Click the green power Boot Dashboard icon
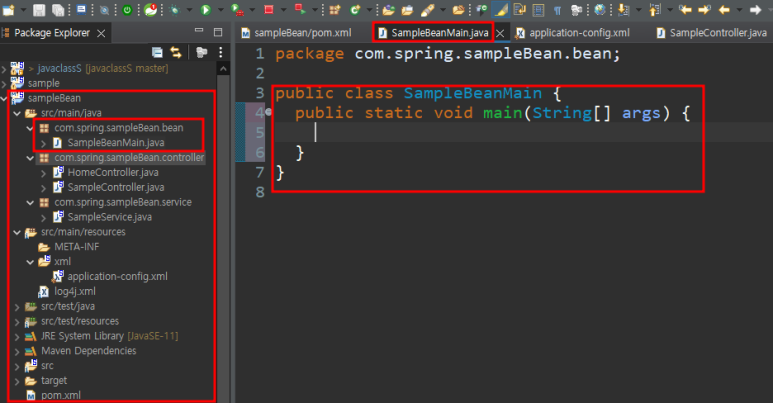Screen dimensions: 773x403 pyautogui.click(x=127, y=9)
